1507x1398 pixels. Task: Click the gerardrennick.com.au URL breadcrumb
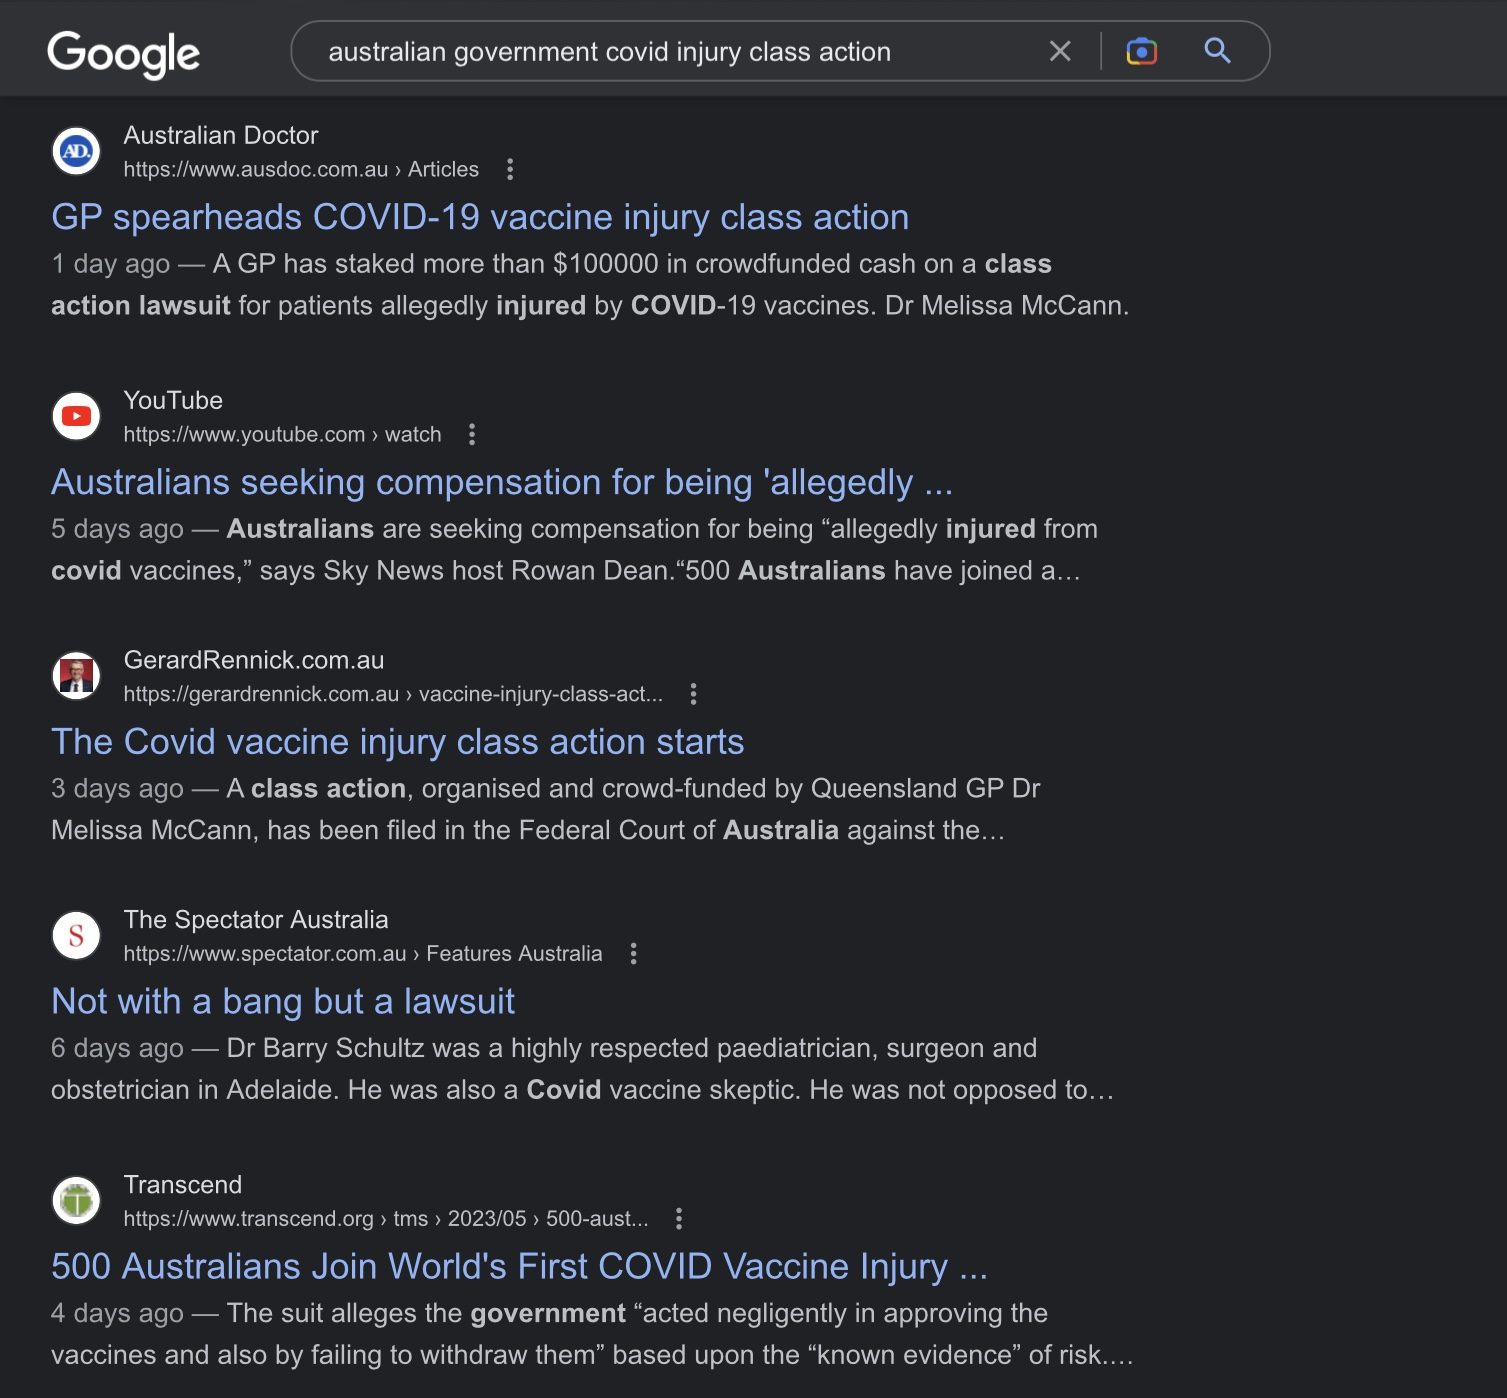coord(393,694)
